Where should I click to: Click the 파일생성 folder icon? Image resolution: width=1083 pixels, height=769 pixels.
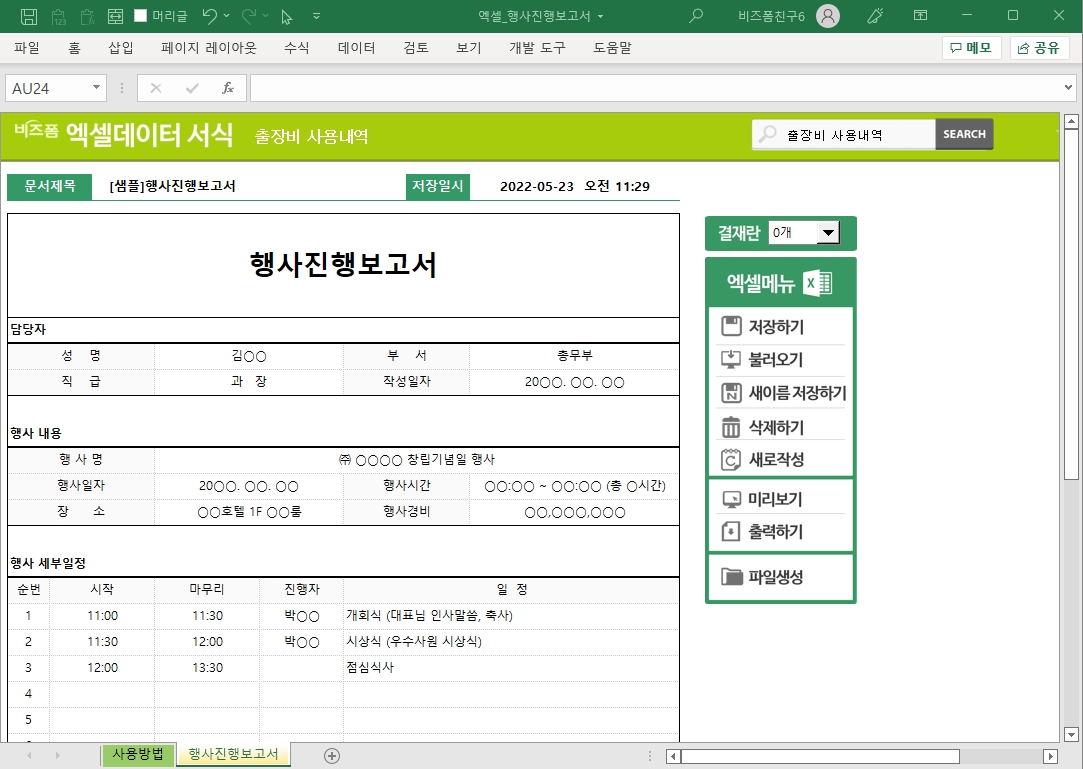coord(731,577)
